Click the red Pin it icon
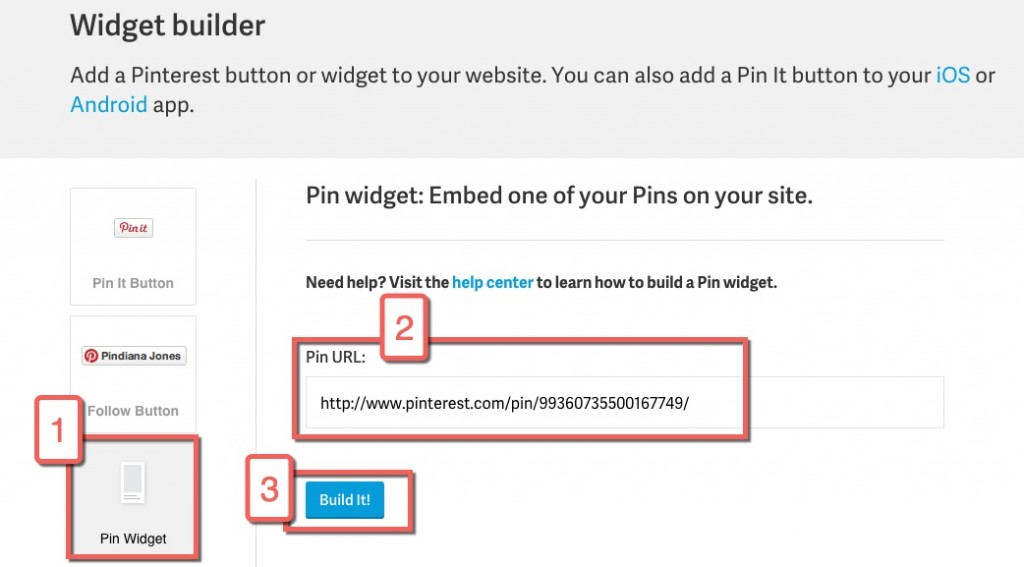This screenshot has width=1024, height=567. [x=133, y=228]
